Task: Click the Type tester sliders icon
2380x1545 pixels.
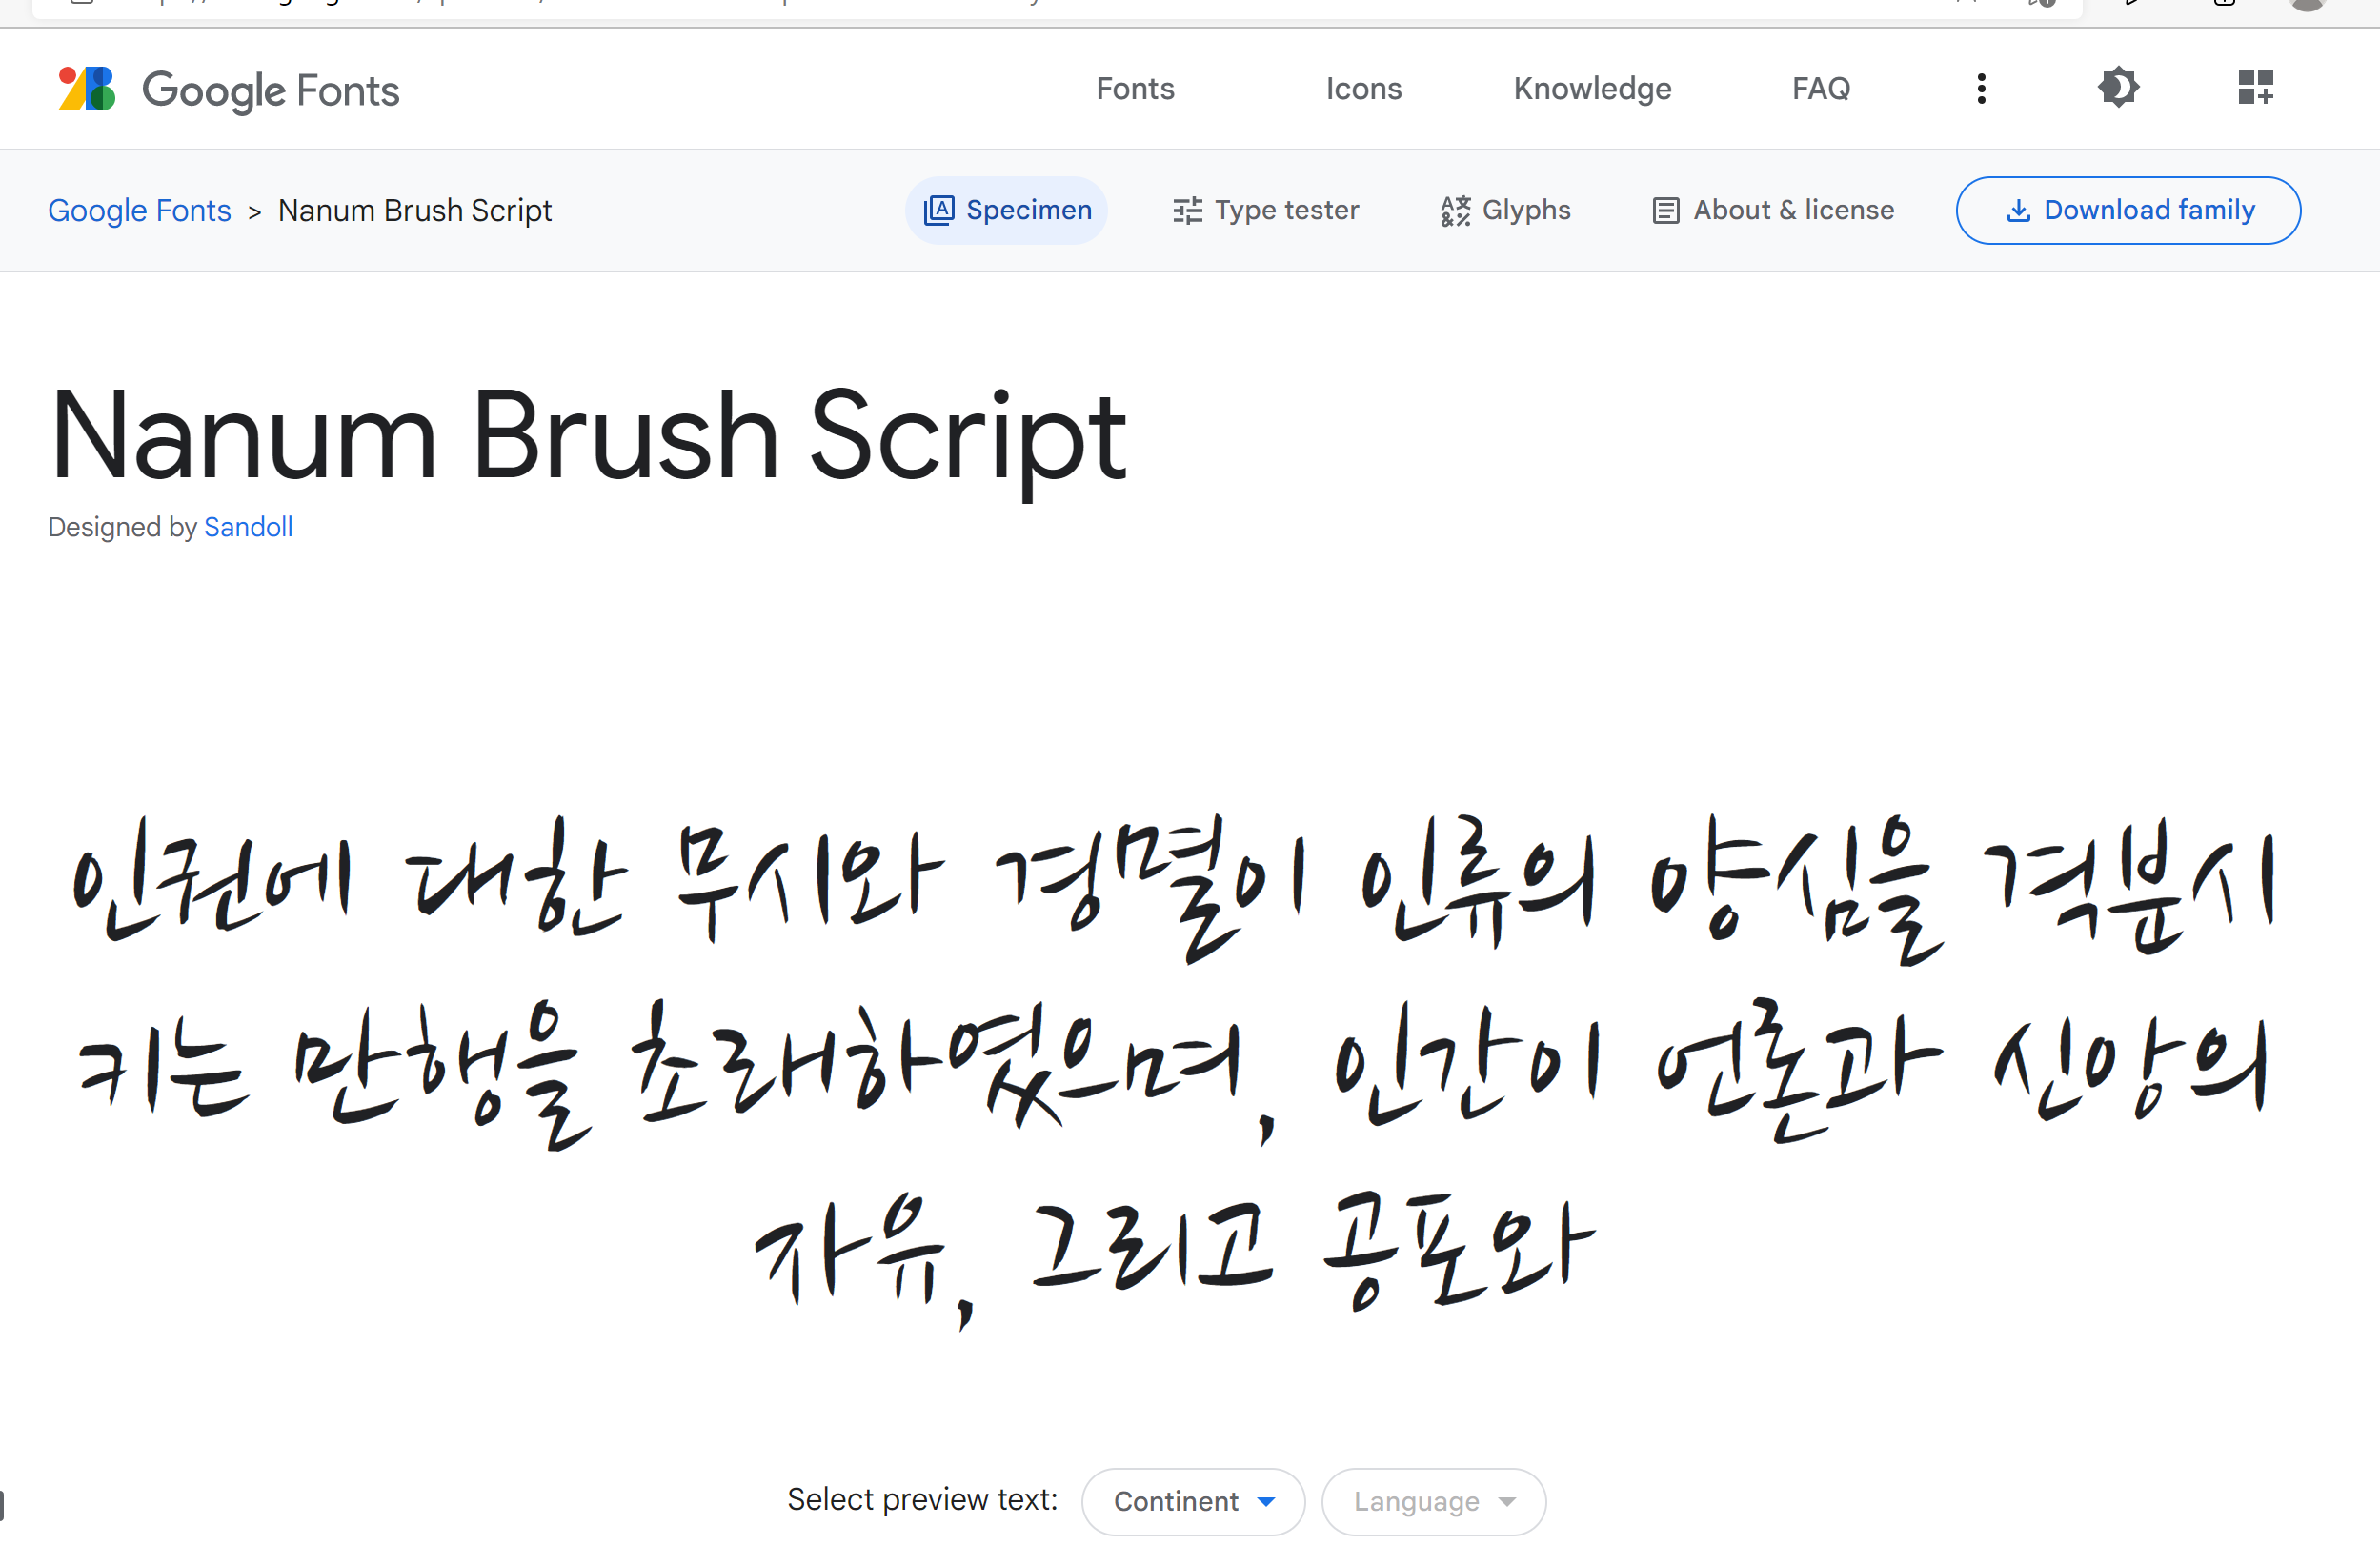Action: (1187, 210)
